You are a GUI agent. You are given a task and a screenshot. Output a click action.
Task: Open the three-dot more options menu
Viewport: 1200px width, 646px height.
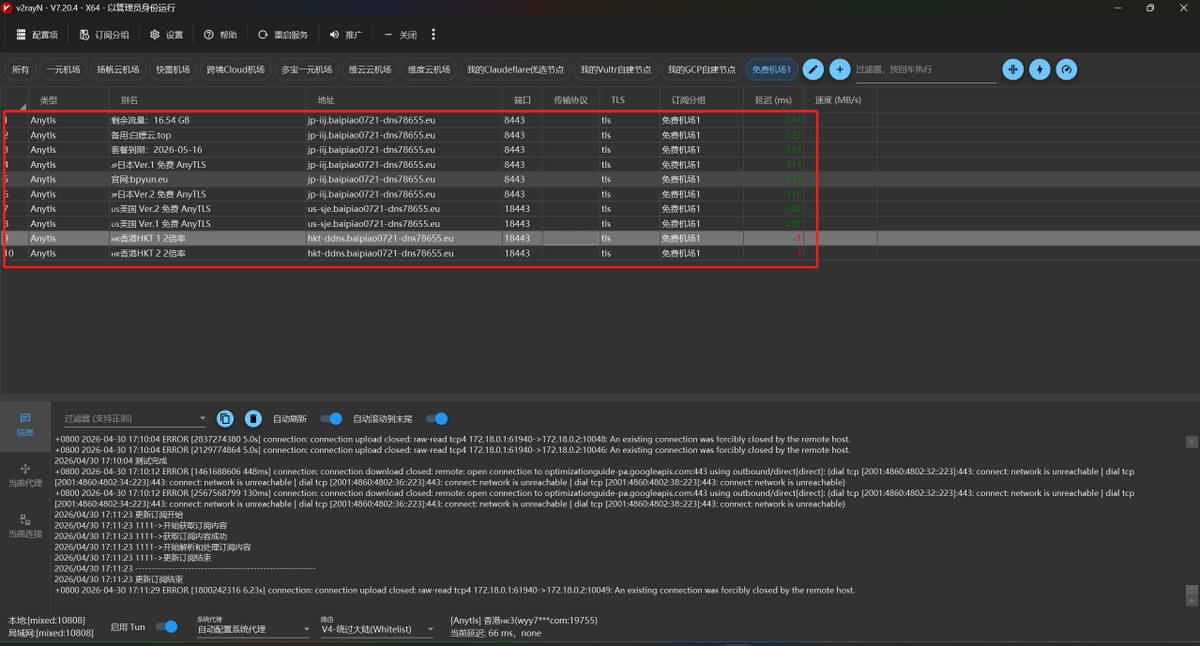433,34
